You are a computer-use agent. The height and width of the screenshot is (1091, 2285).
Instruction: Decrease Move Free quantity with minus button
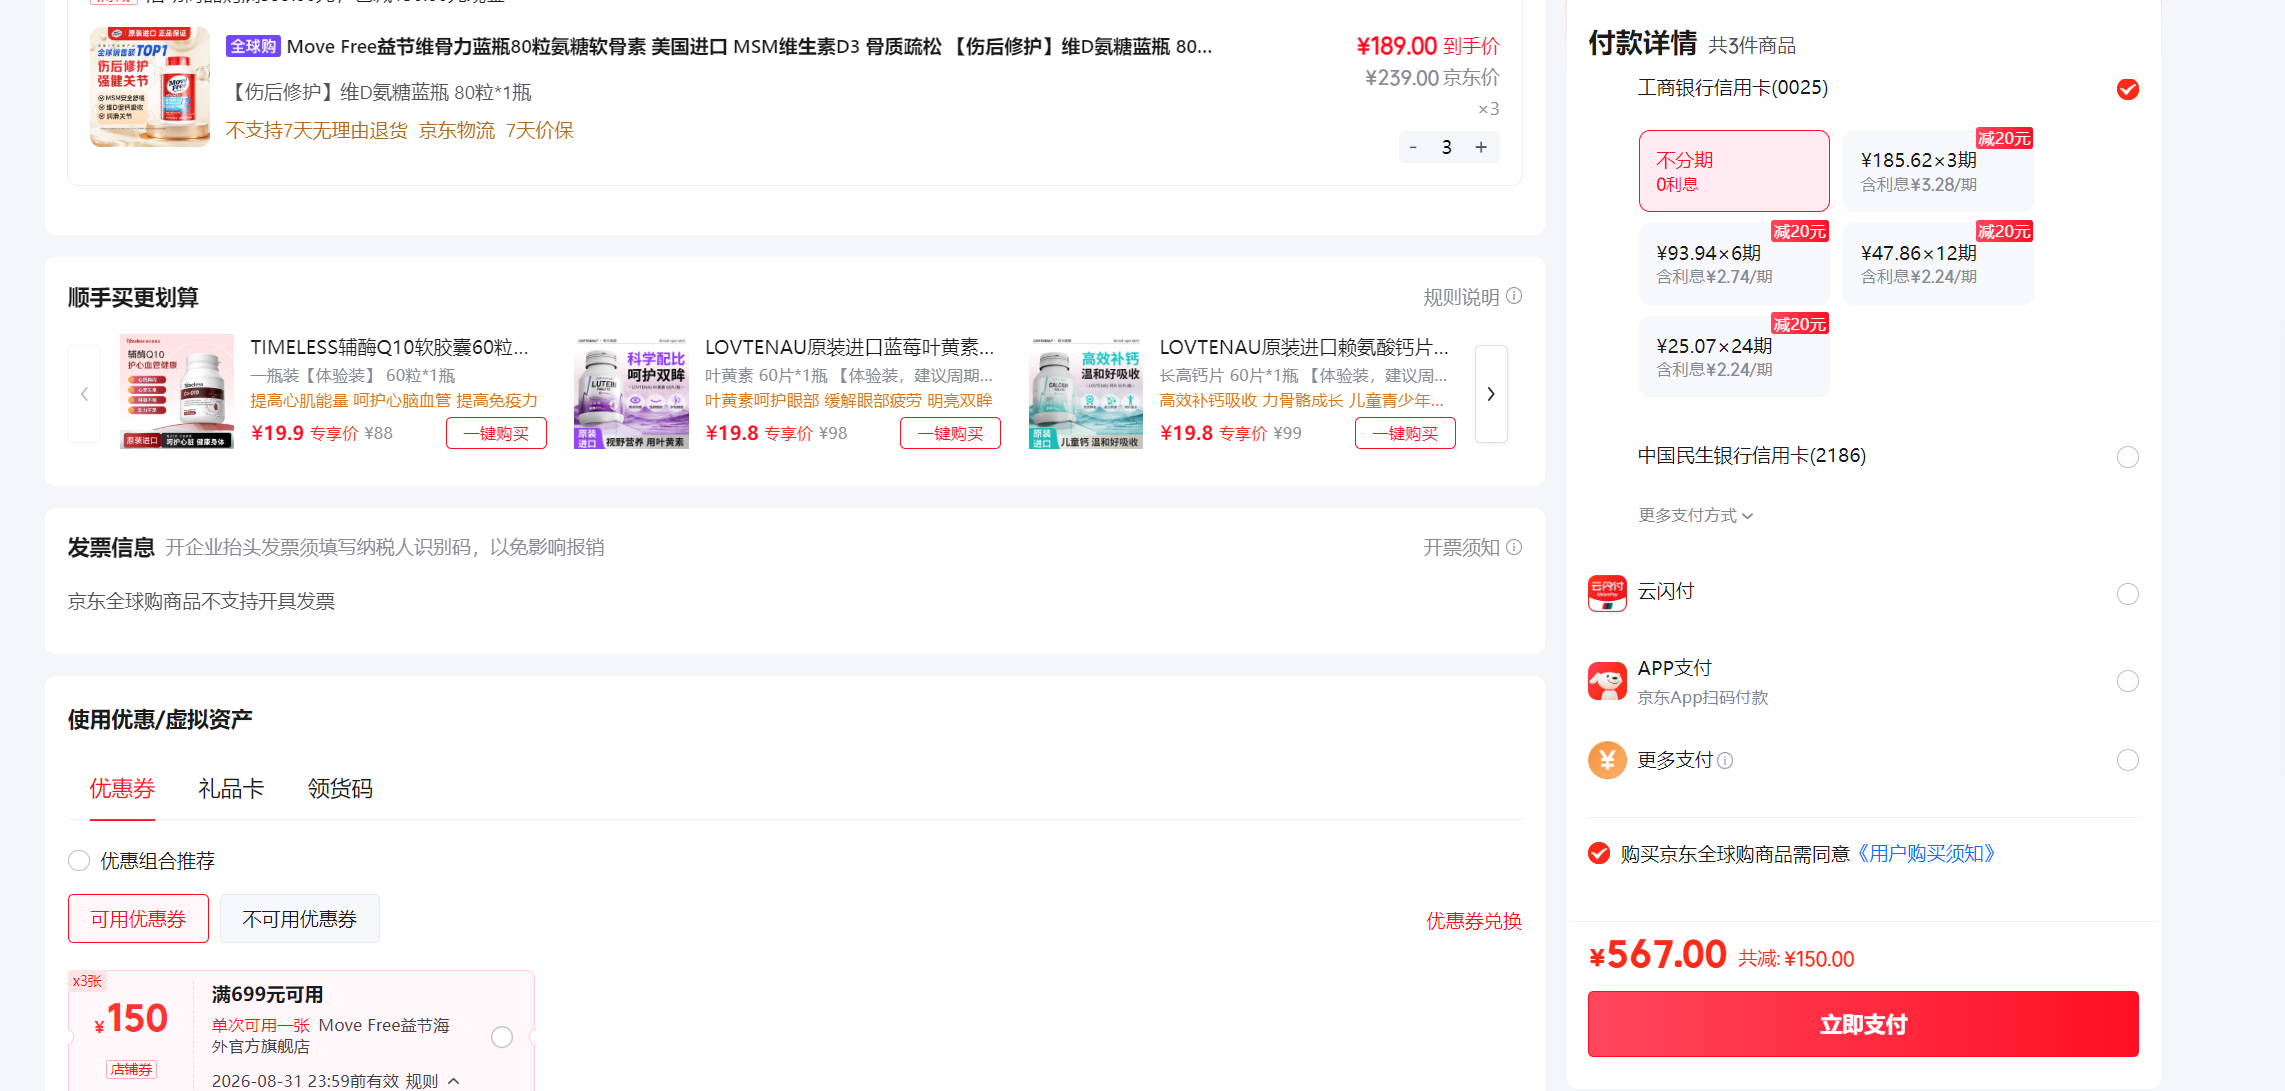point(1413,147)
